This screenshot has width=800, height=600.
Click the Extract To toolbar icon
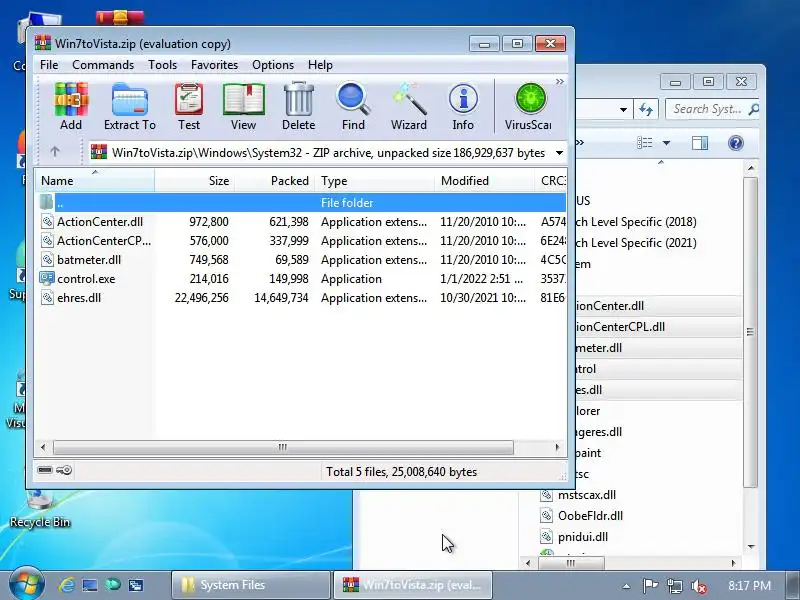pos(130,107)
